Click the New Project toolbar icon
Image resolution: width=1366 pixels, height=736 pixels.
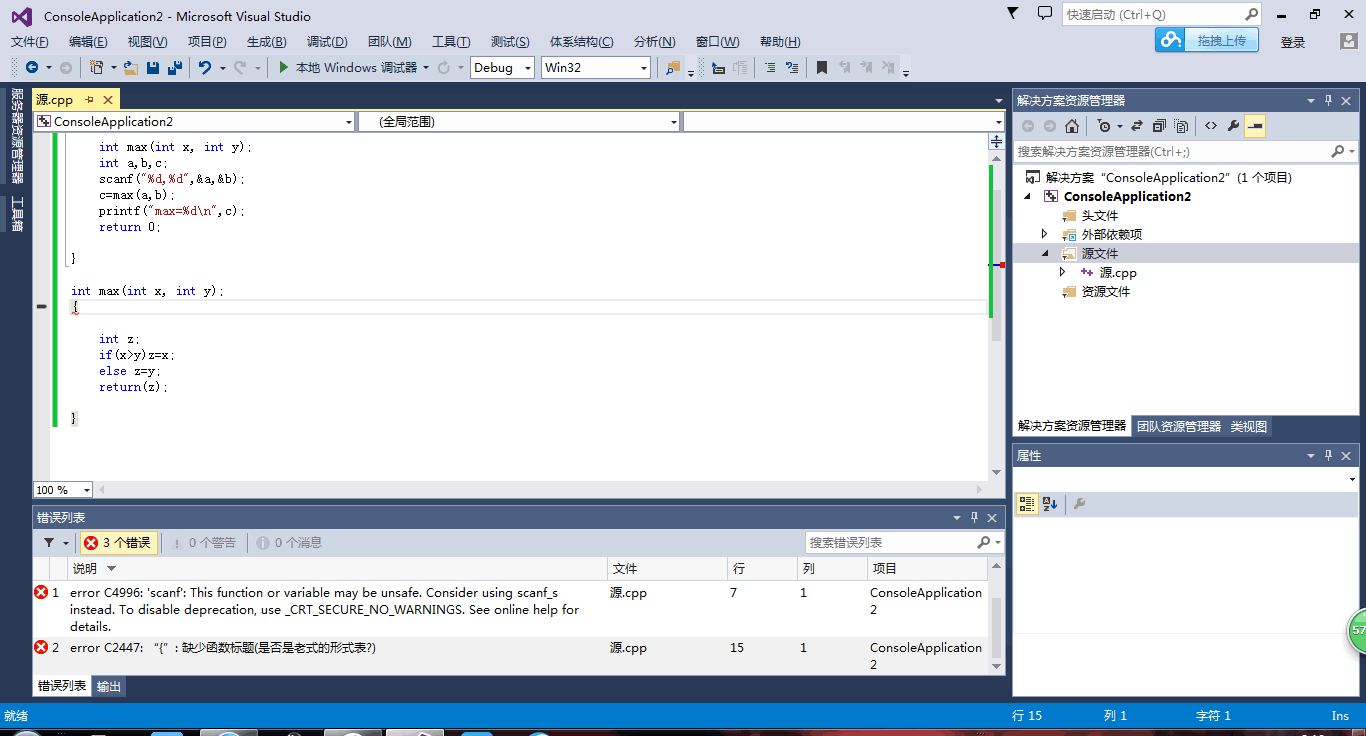tap(97, 67)
